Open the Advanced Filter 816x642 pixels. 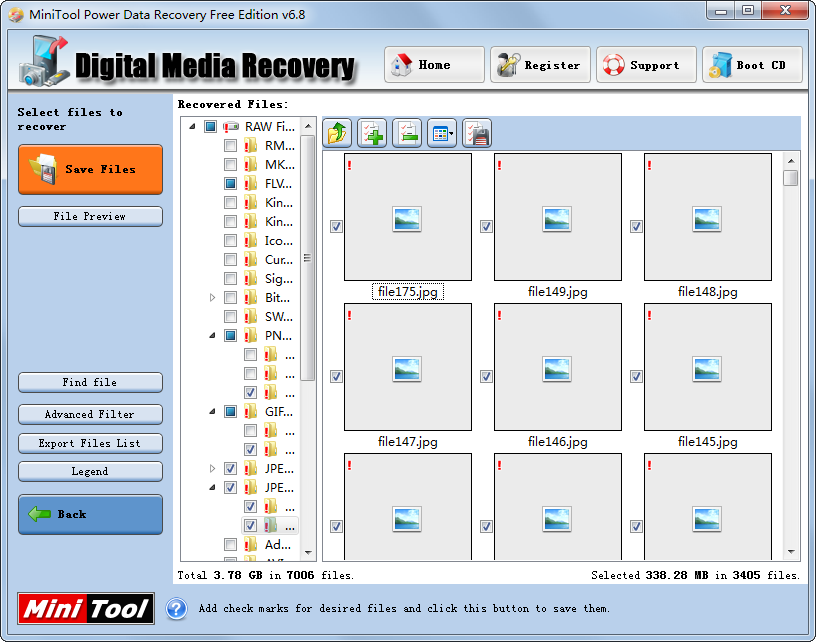tap(91, 415)
